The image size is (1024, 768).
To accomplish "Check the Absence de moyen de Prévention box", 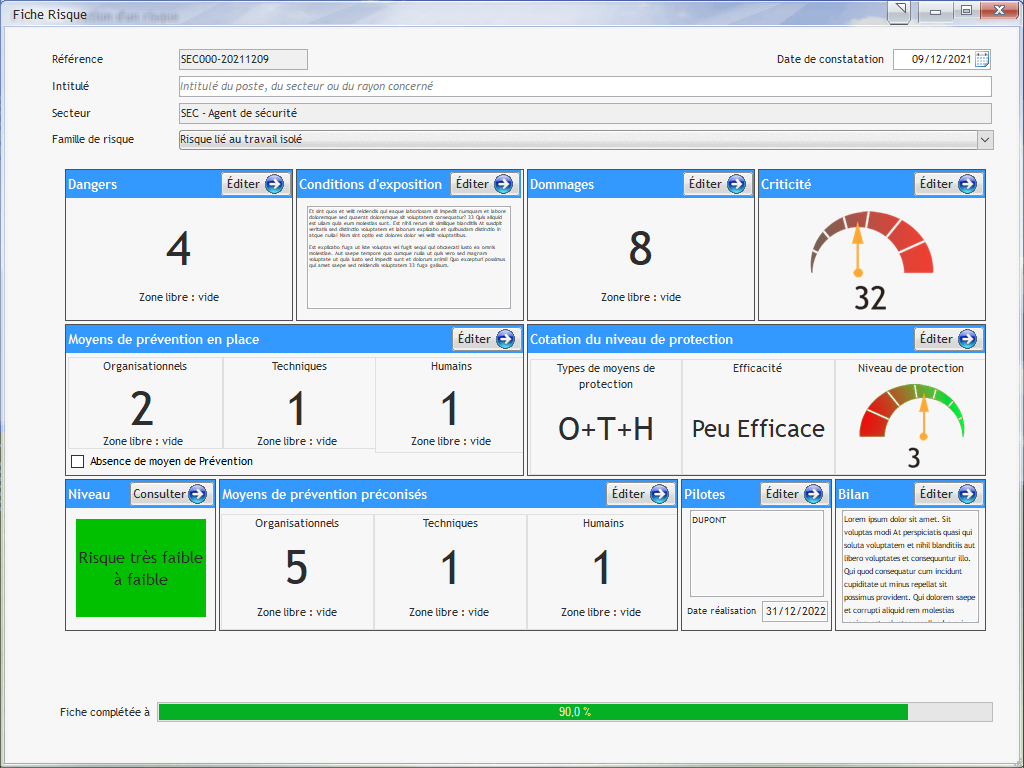I will [78, 462].
